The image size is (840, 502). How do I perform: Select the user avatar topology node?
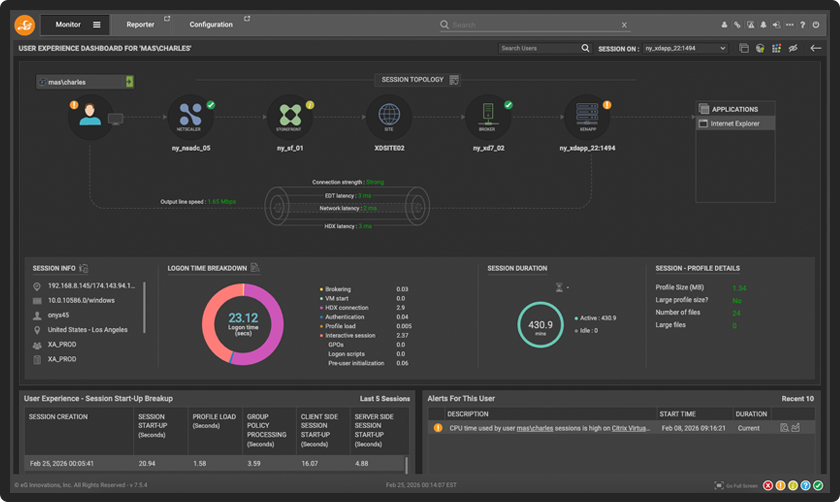(x=89, y=115)
